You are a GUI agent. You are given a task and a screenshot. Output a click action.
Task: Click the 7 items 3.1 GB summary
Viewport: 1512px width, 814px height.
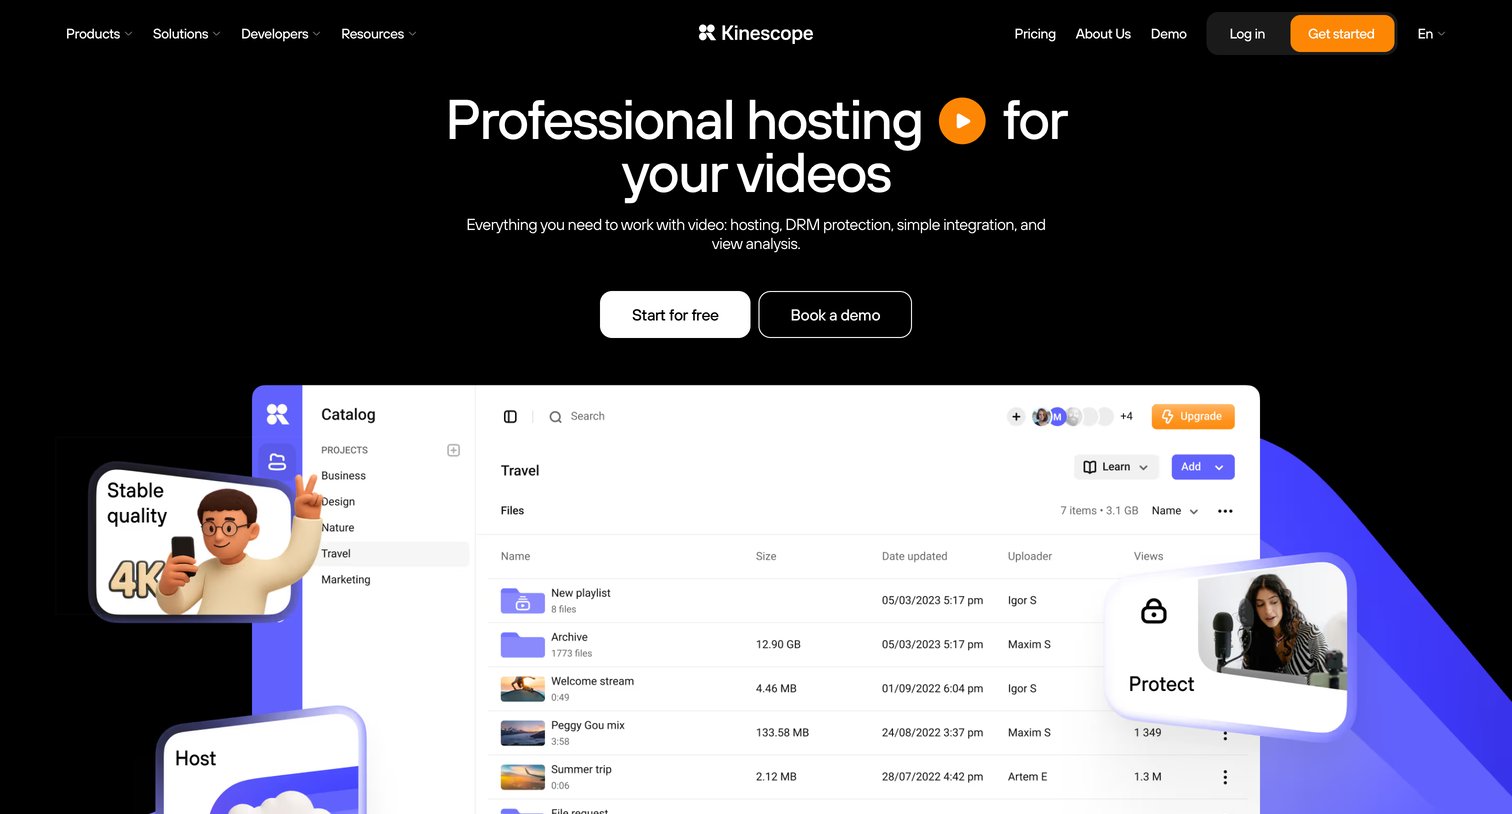[x=1099, y=511]
